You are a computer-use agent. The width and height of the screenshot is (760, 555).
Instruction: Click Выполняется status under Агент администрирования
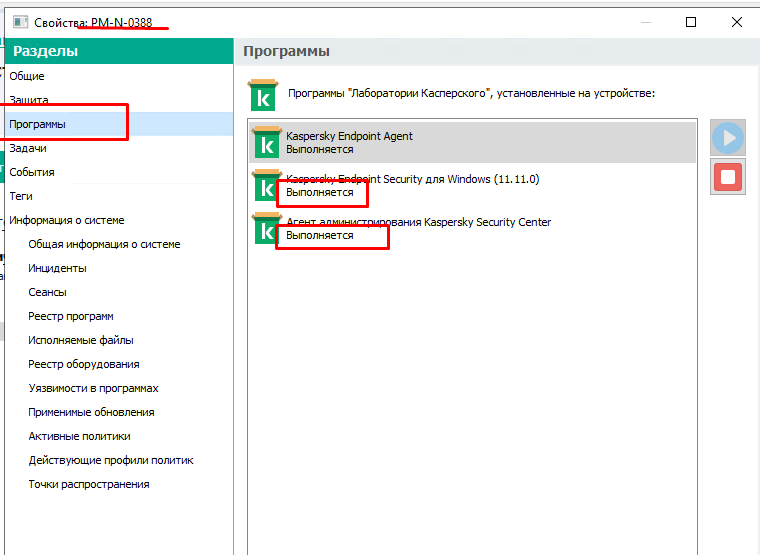(320, 236)
